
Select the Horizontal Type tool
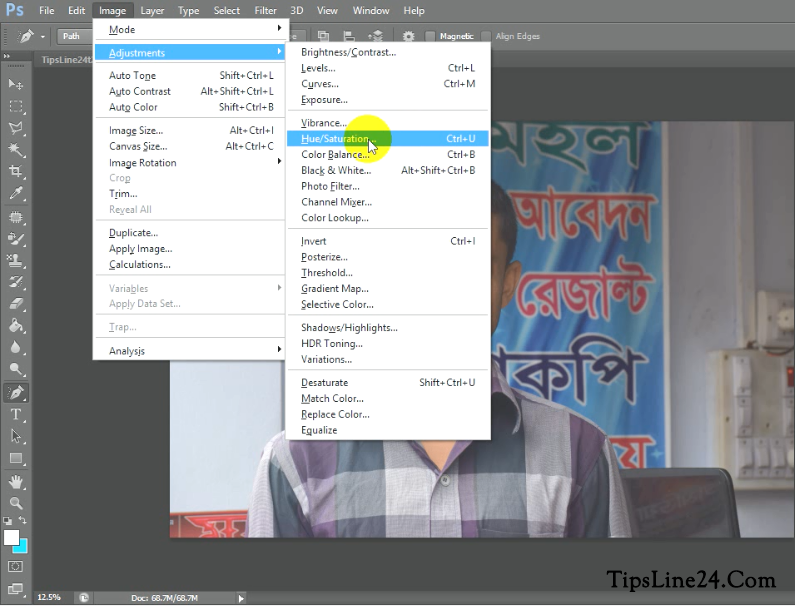click(x=16, y=414)
